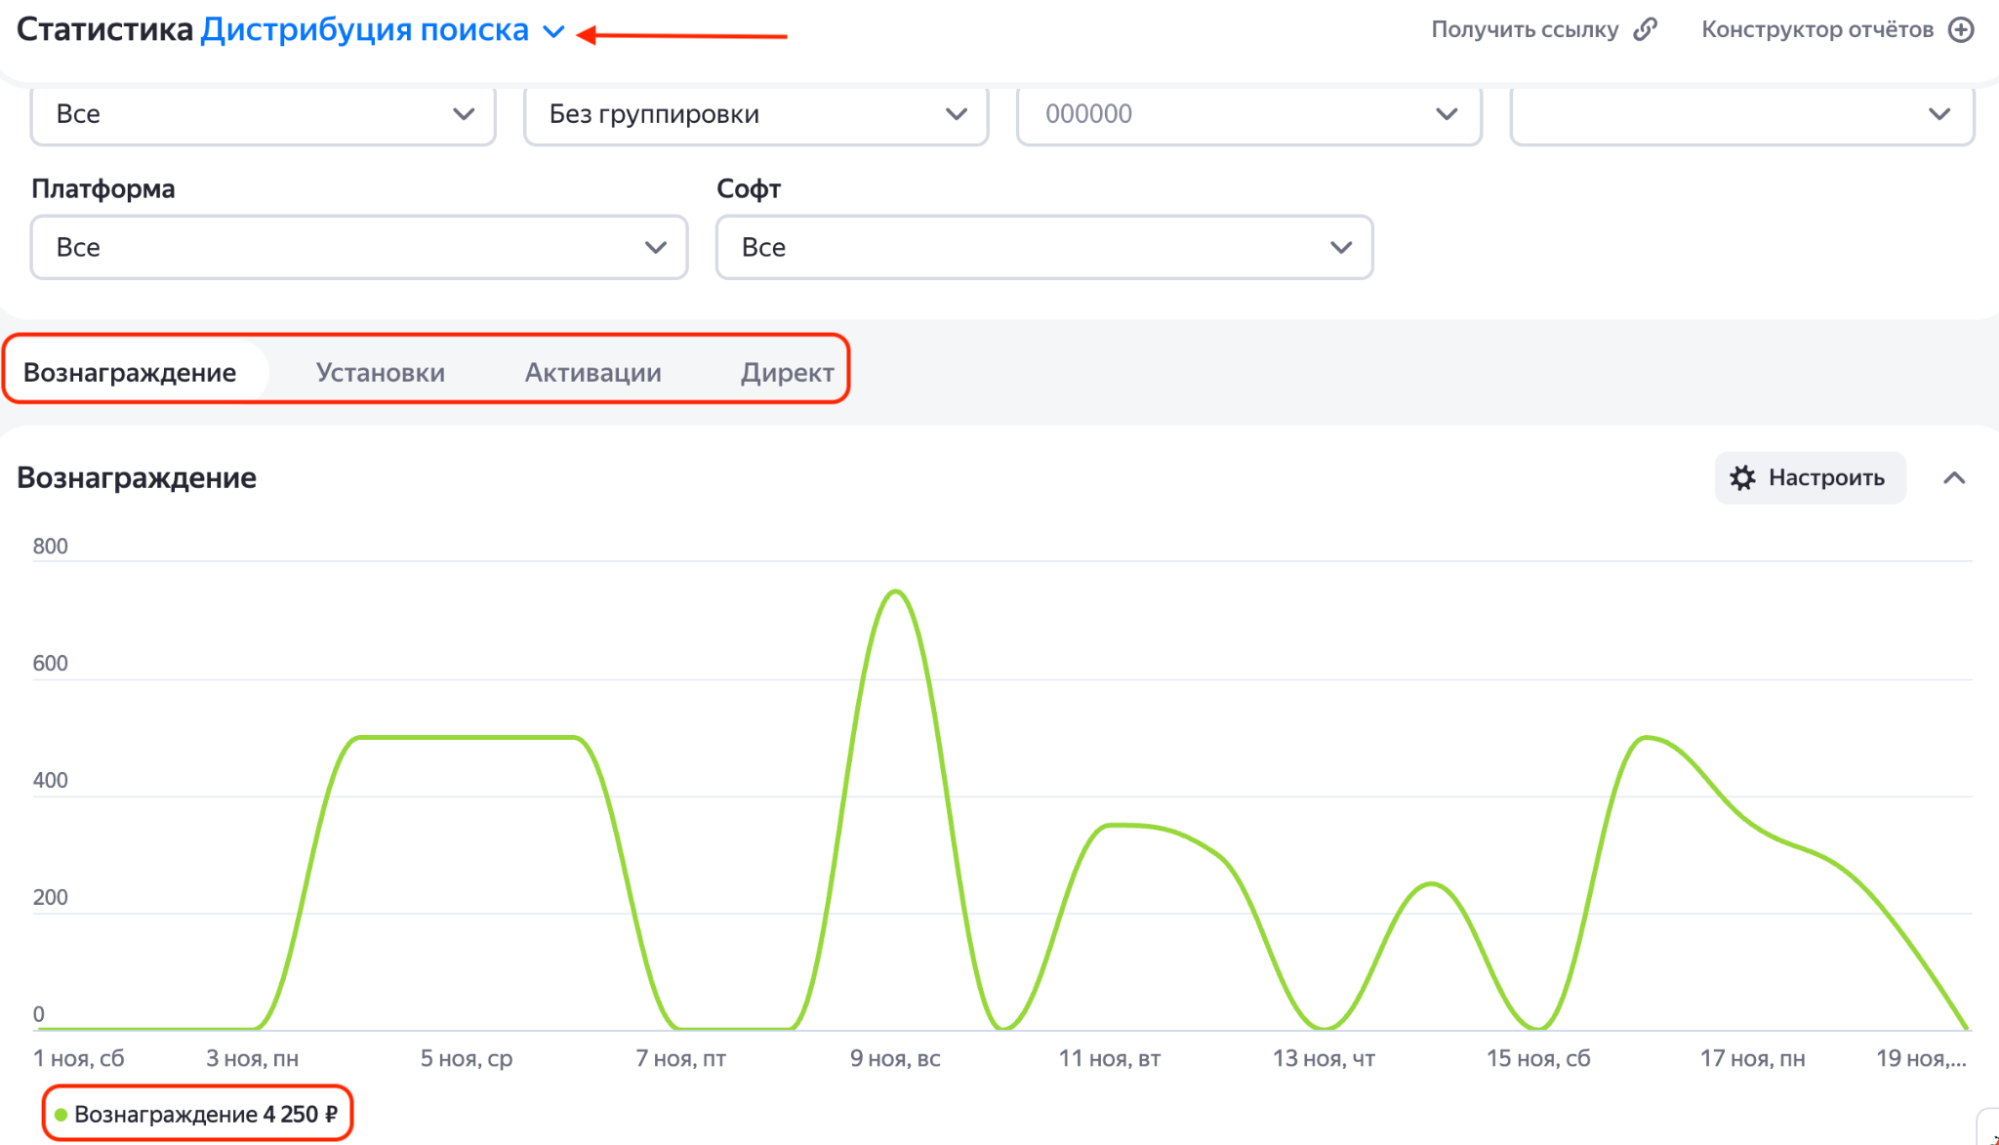1999x1145 pixels.
Task: Click the plus icon by Конструктор отчётов
Action: tap(1961, 30)
